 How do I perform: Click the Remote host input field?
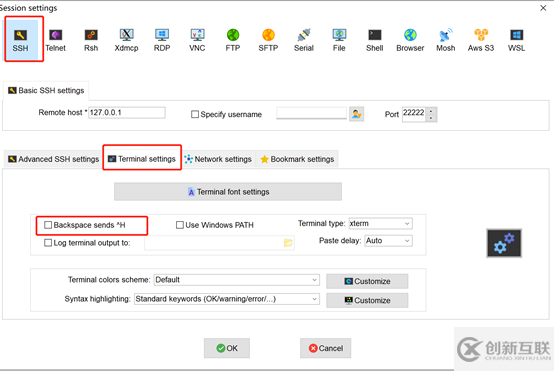[127, 112]
